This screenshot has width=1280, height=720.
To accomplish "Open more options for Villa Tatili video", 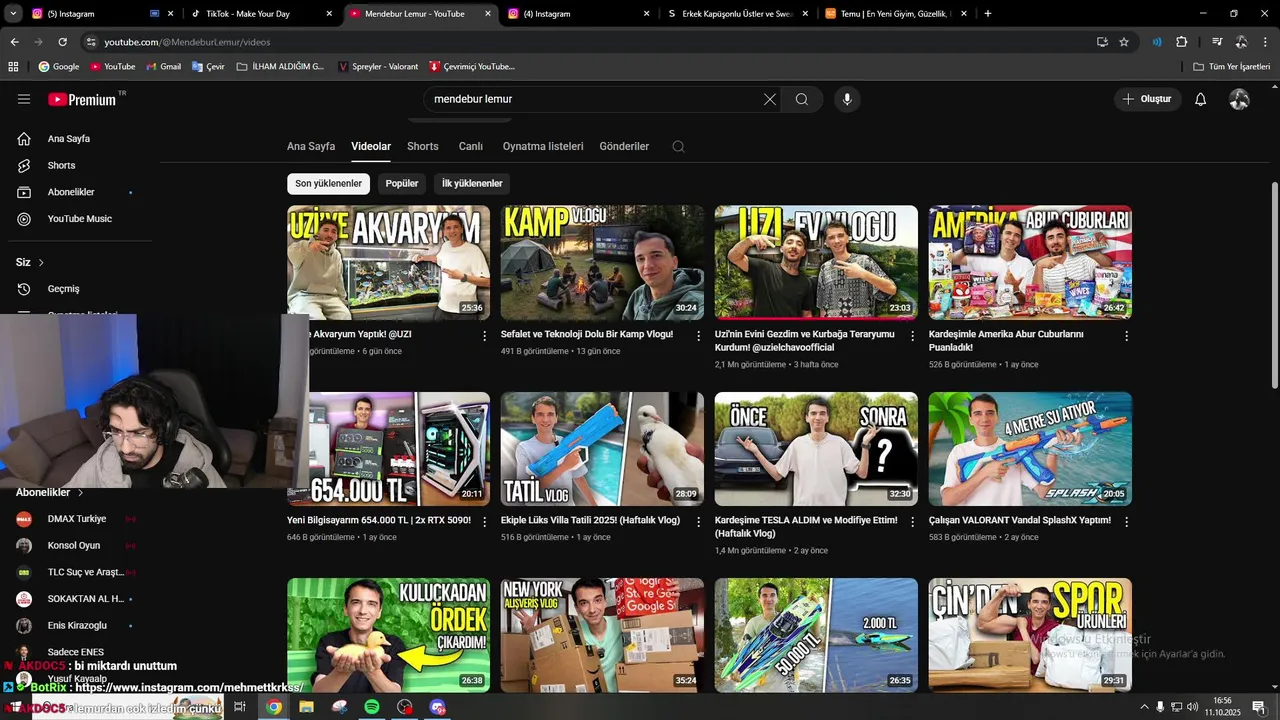I will 698,522.
